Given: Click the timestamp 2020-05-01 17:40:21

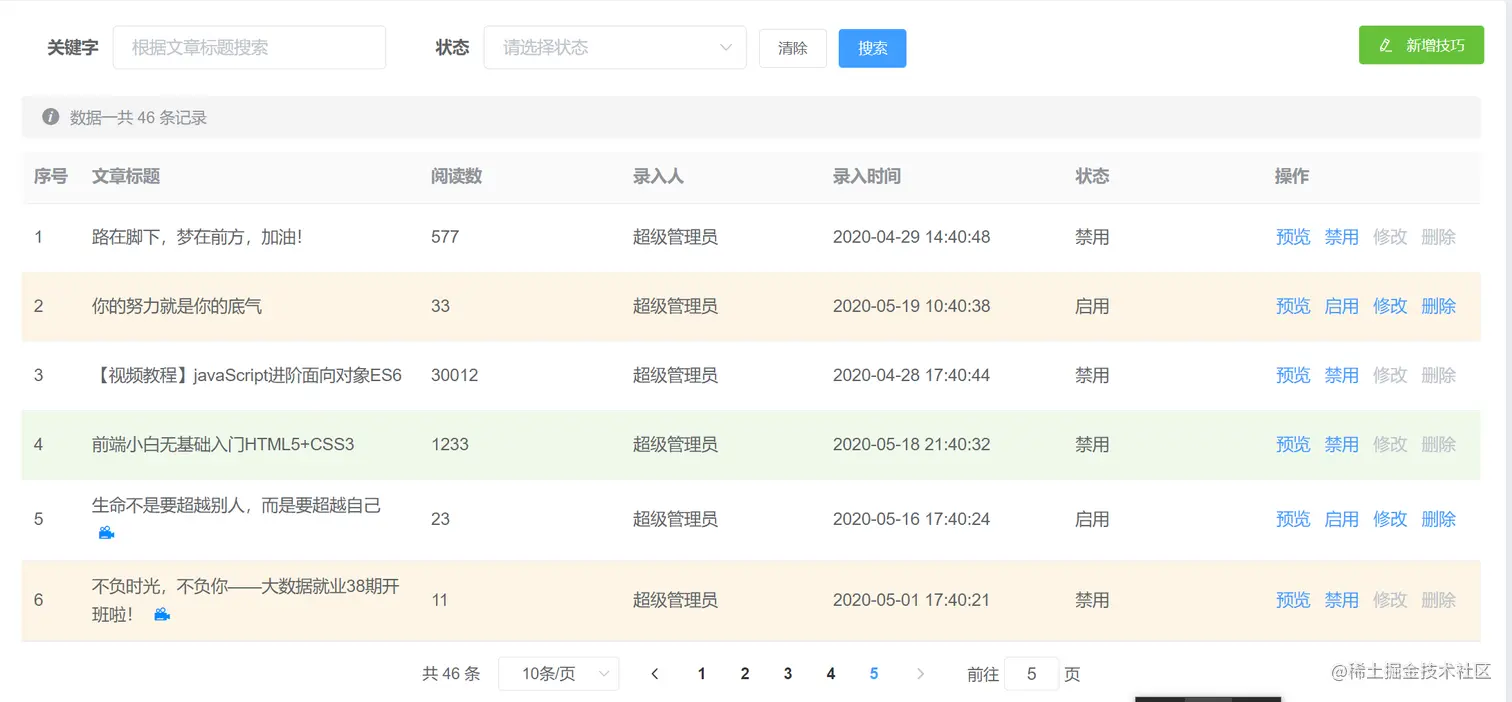Looking at the screenshot, I should [x=912, y=600].
